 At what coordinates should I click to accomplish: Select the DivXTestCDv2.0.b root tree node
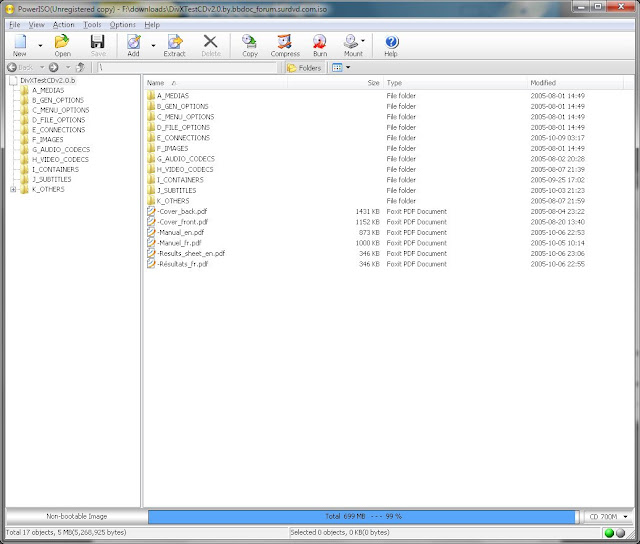click(x=47, y=80)
